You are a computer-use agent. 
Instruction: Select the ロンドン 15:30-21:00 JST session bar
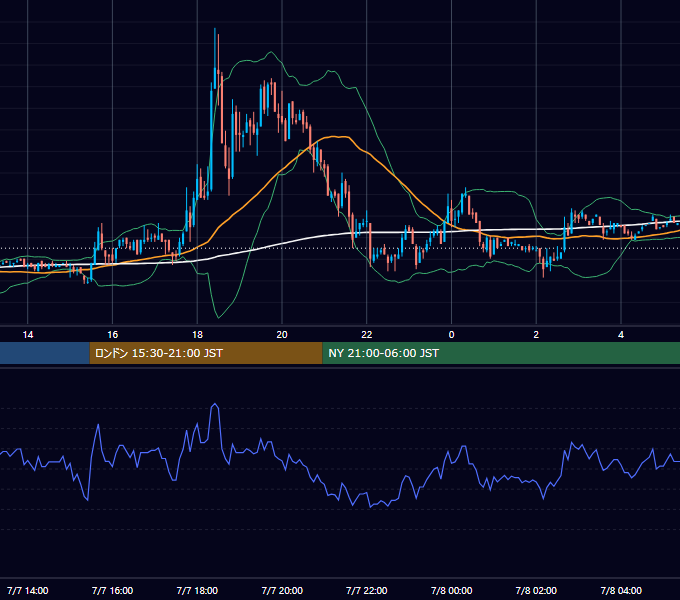[x=206, y=353]
